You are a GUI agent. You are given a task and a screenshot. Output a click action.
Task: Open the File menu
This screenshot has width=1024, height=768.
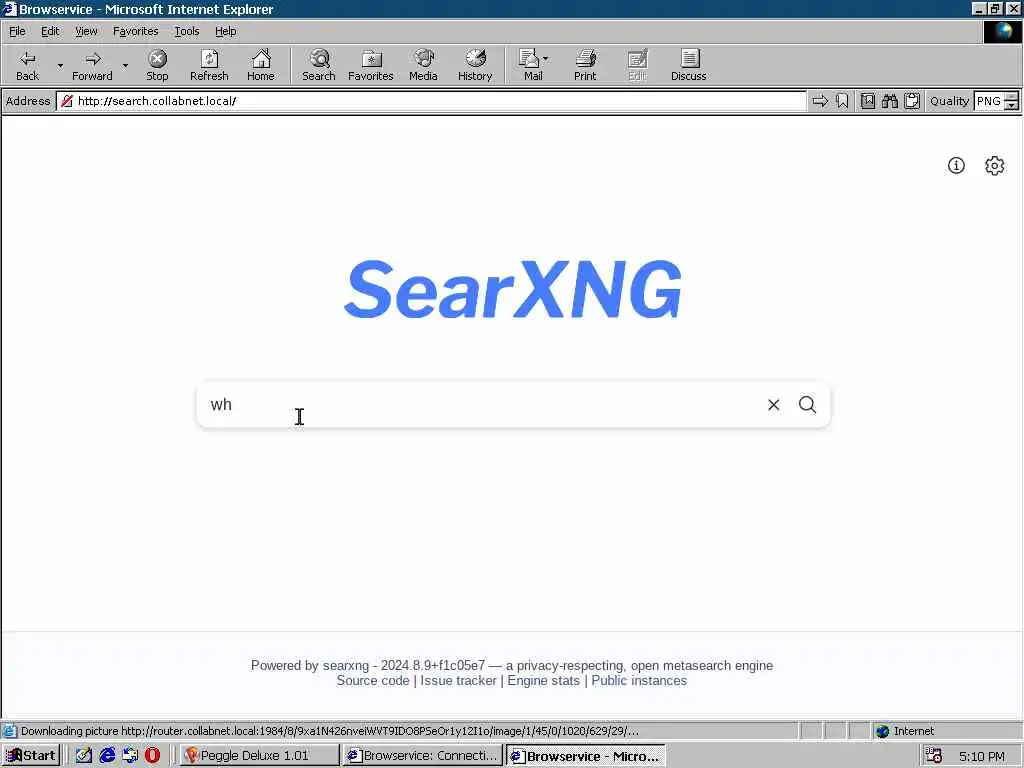17,31
